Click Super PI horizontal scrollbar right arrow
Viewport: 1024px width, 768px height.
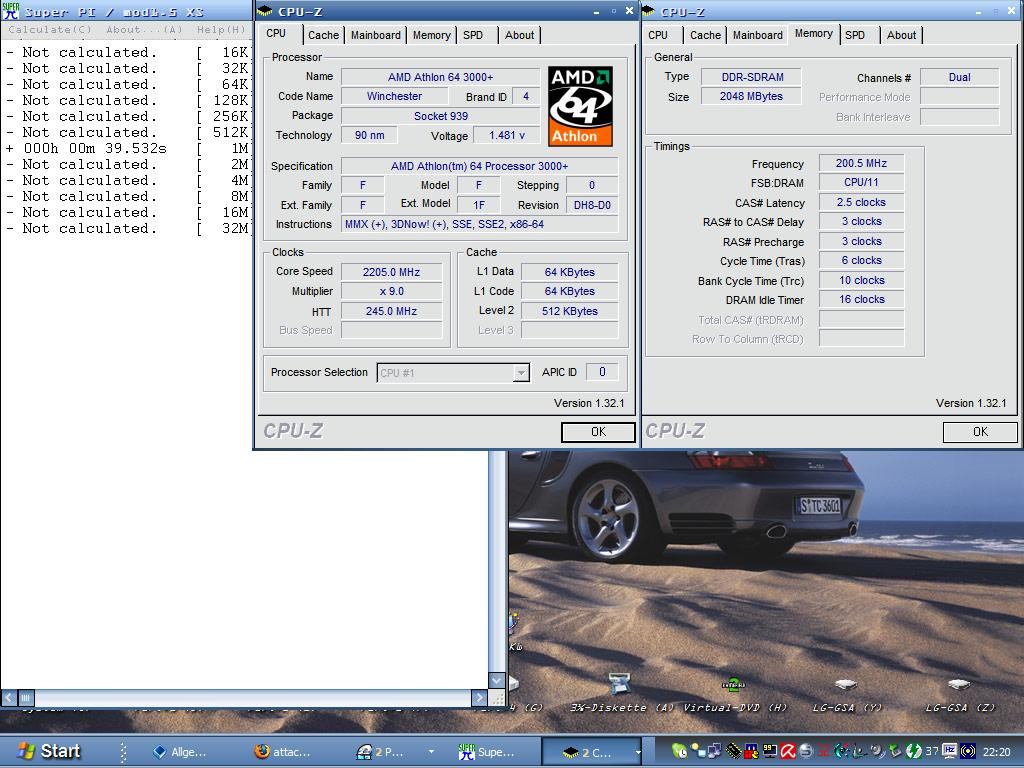click(479, 697)
